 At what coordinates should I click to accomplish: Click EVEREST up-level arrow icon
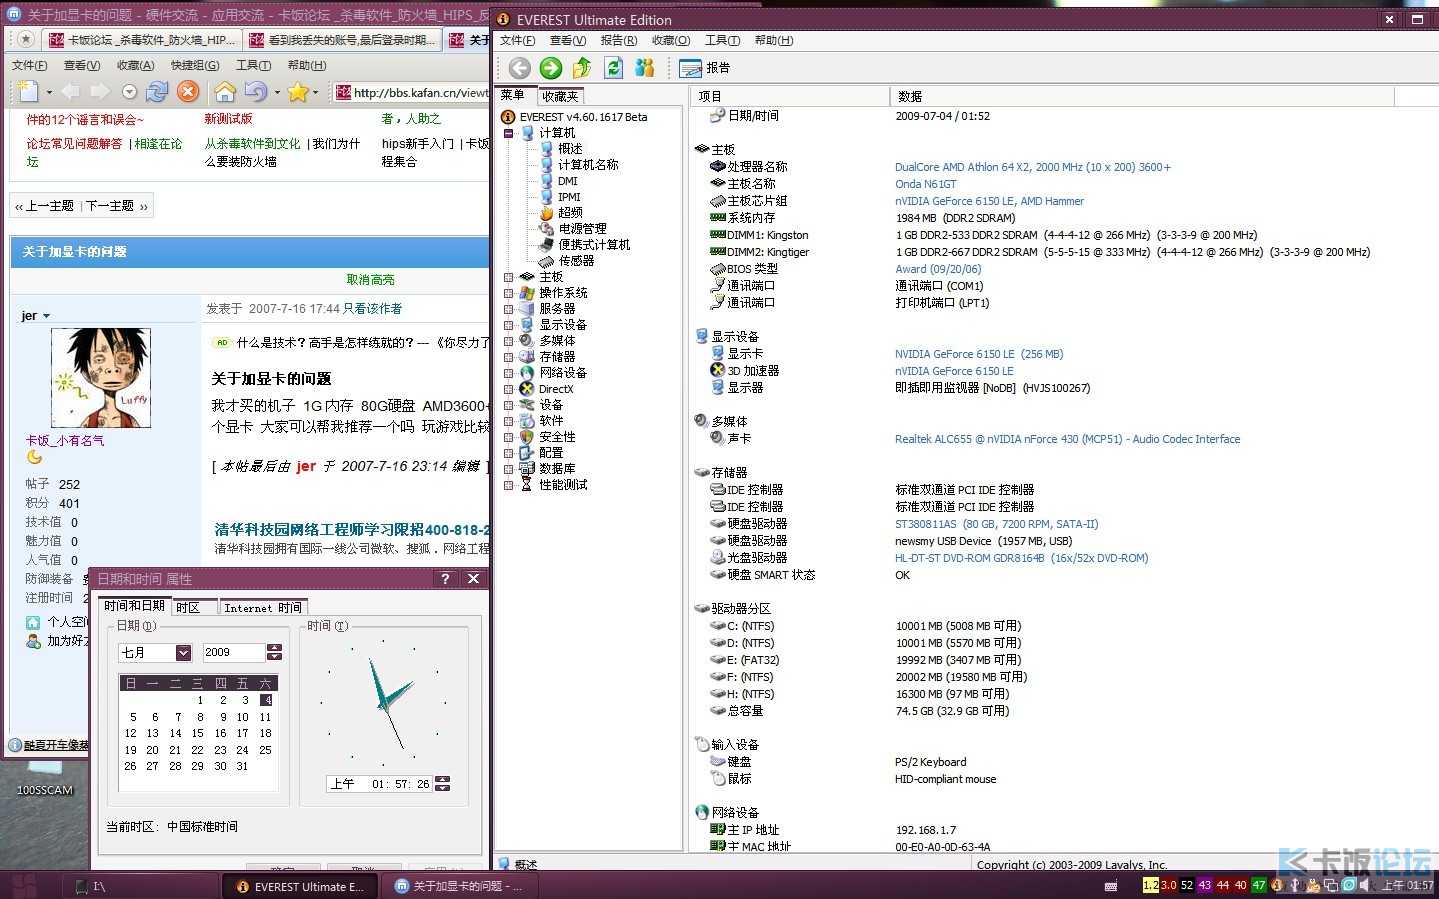582,68
